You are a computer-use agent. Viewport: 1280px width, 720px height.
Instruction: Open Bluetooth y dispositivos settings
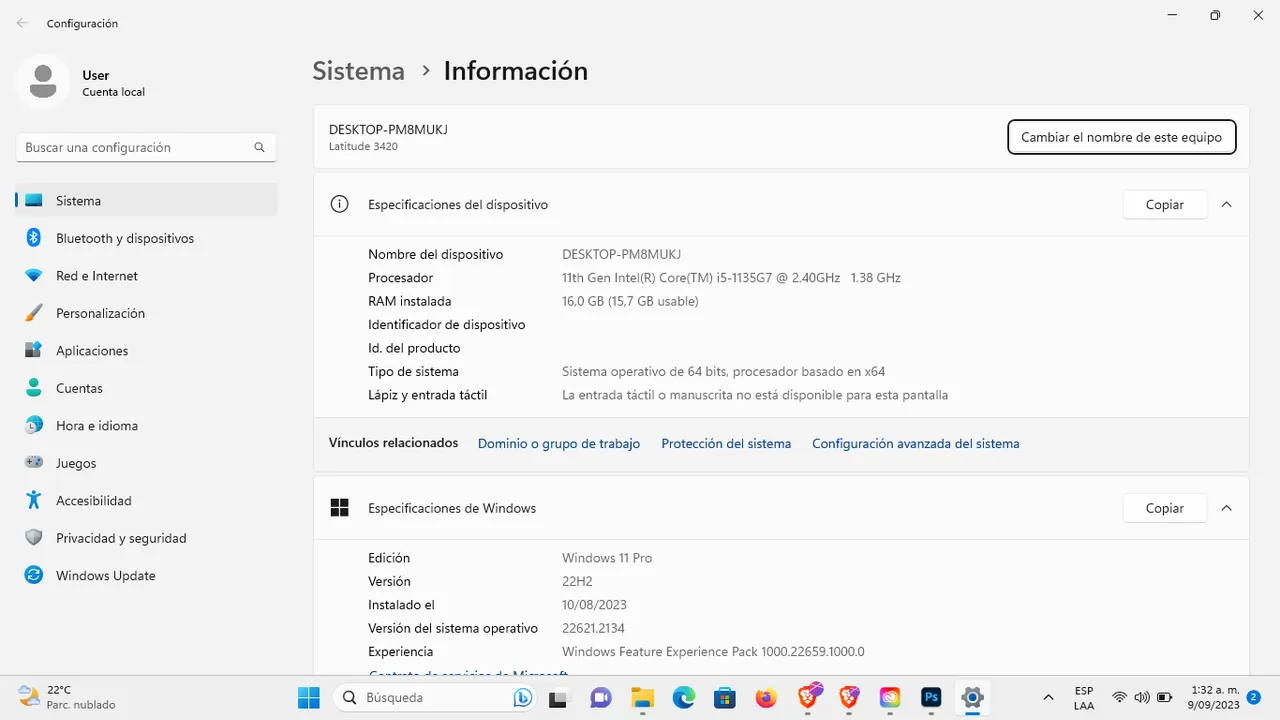(x=146, y=238)
